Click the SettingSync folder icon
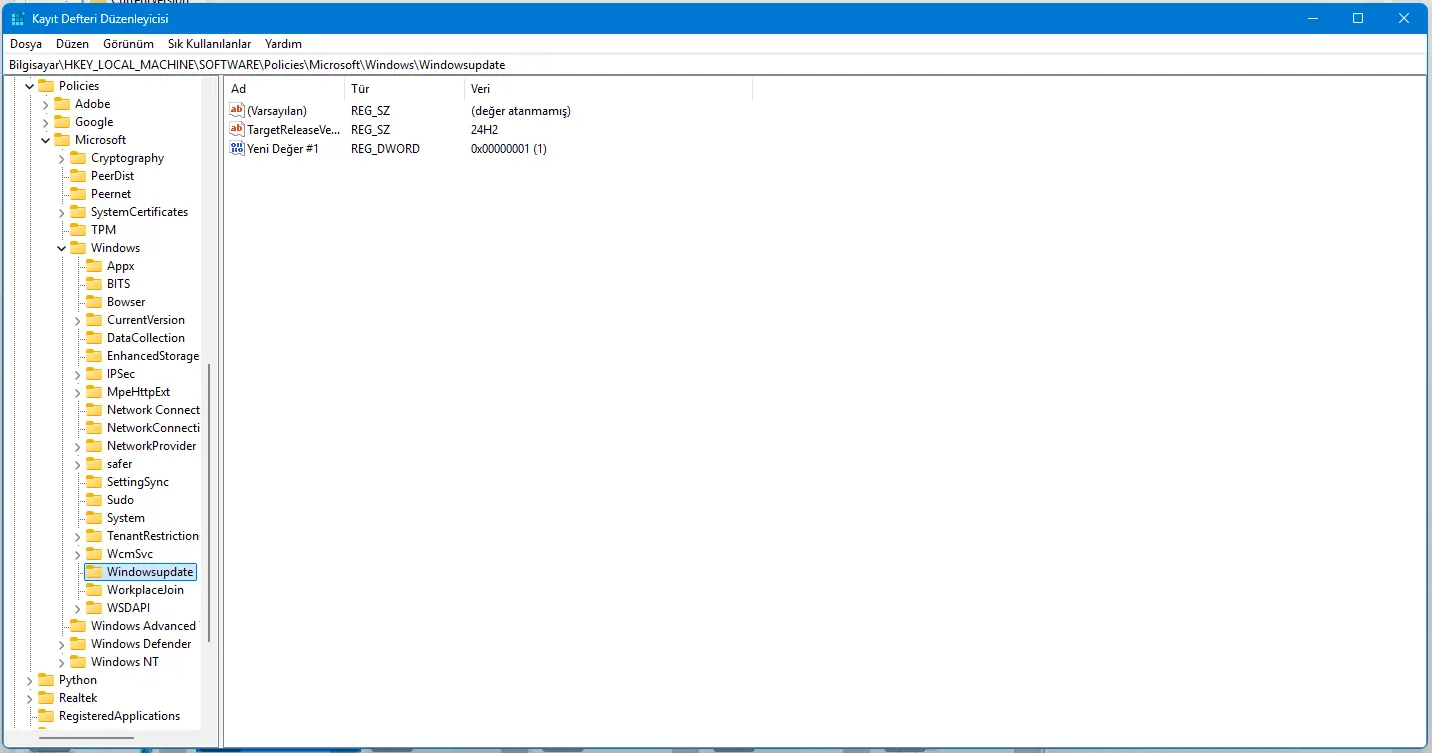 (x=94, y=482)
